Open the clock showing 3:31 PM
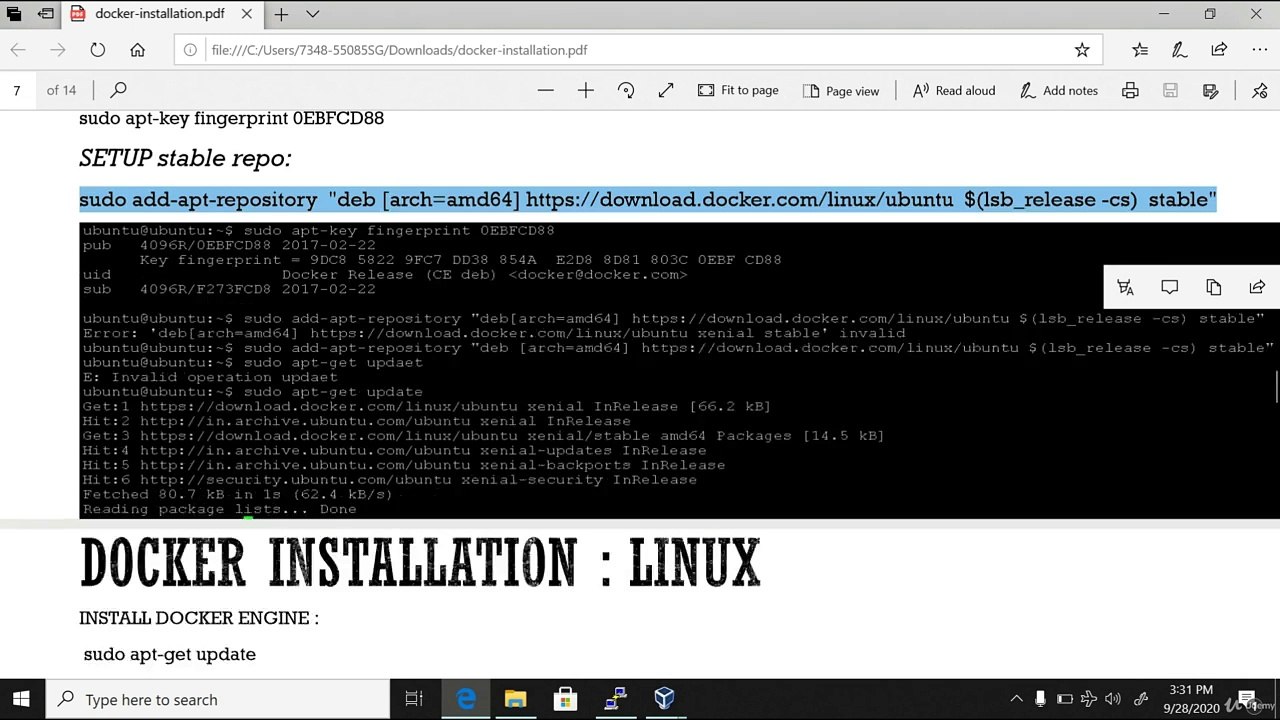This screenshot has width=1280, height=720. pos(1191,699)
